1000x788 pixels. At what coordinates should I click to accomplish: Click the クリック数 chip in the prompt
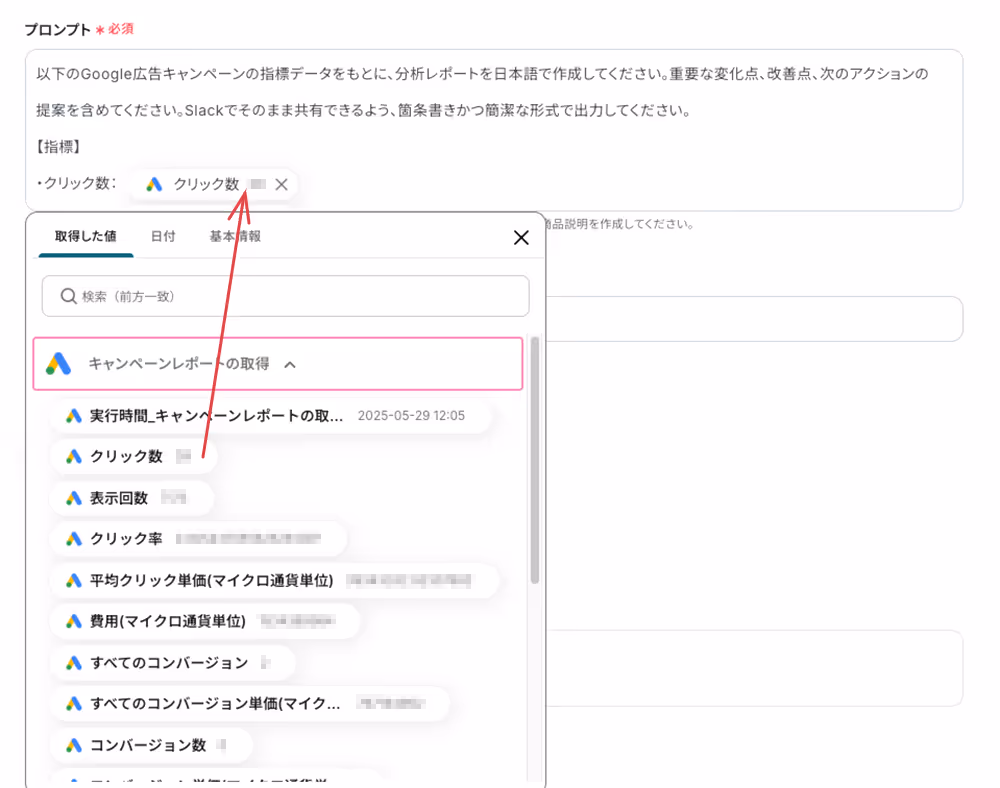click(x=214, y=185)
